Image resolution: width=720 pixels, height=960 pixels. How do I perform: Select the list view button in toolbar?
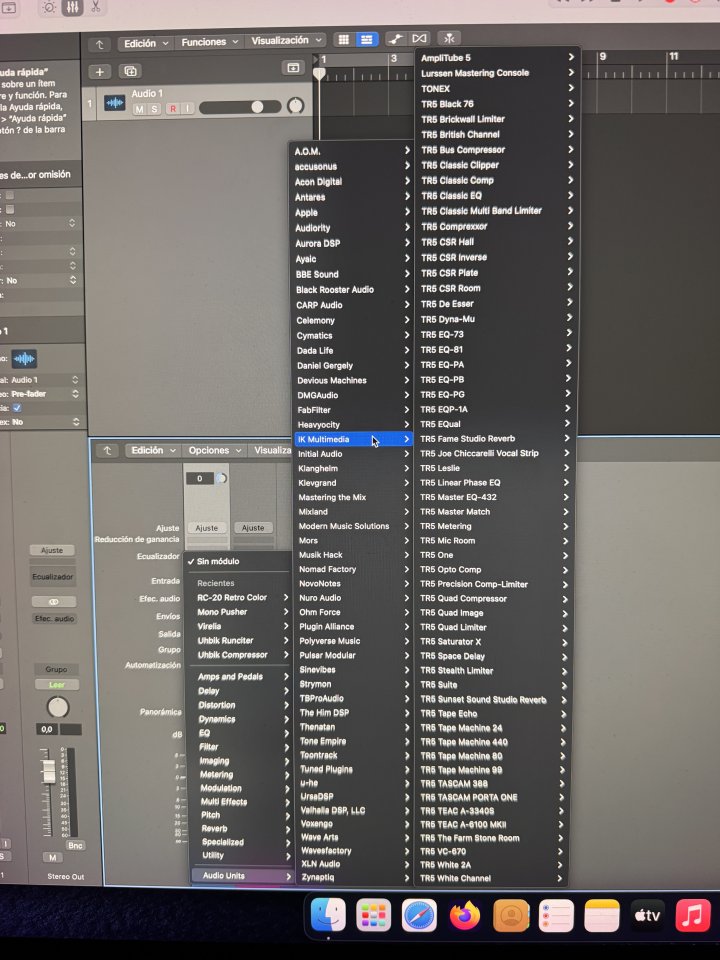pyautogui.click(x=366, y=40)
